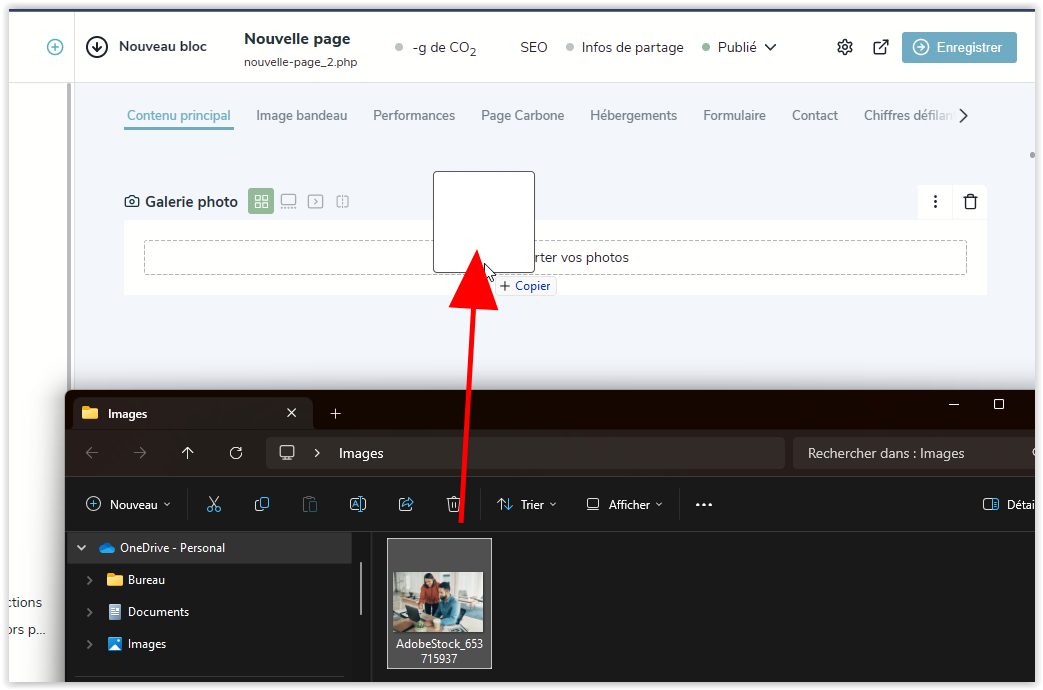Click the Enregistrer button

pyautogui.click(x=958, y=47)
